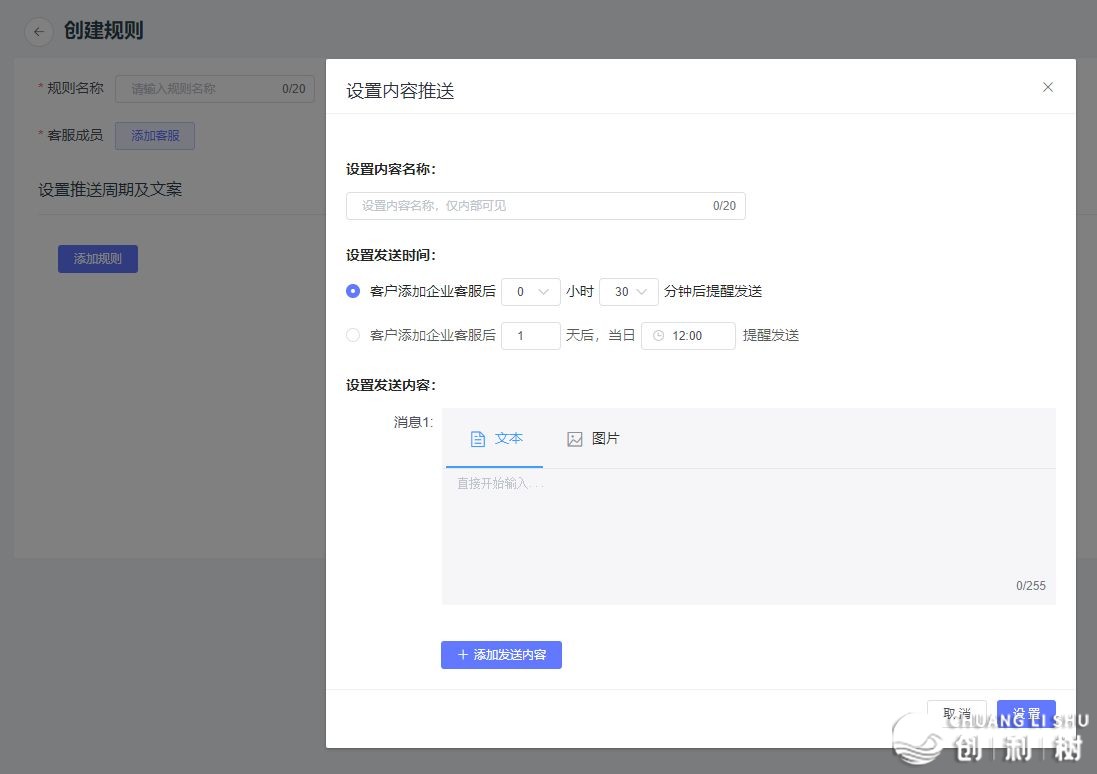The width and height of the screenshot is (1097, 774).
Task: Click the 提醒发送 text after the time field
Action: click(770, 336)
